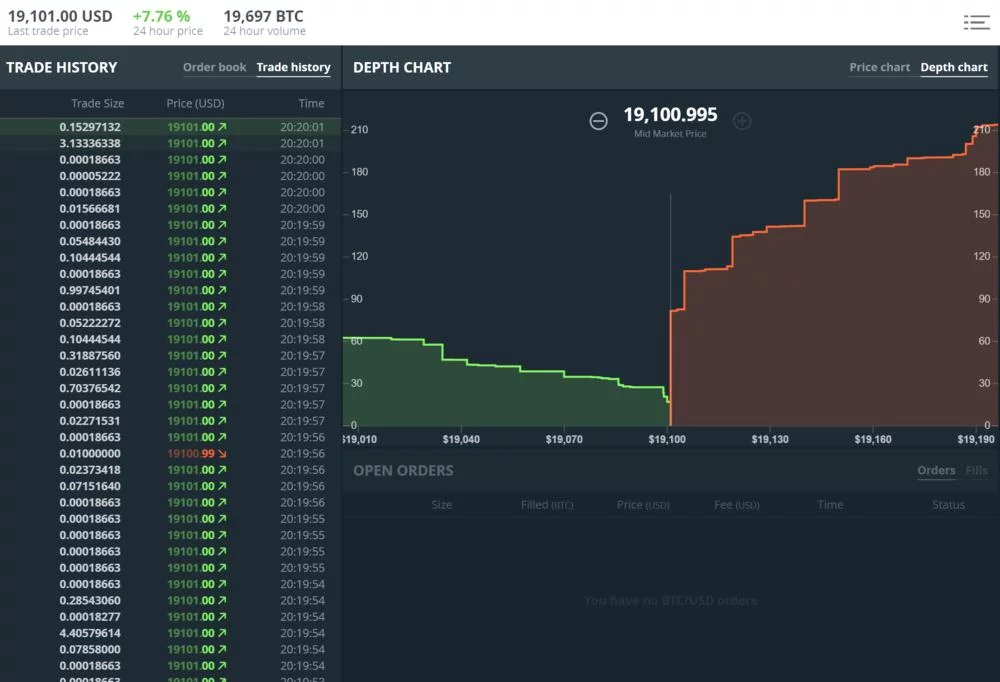This screenshot has width=1000, height=682.
Task: Click the $19,040 x-axis label
Action: (461, 440)
